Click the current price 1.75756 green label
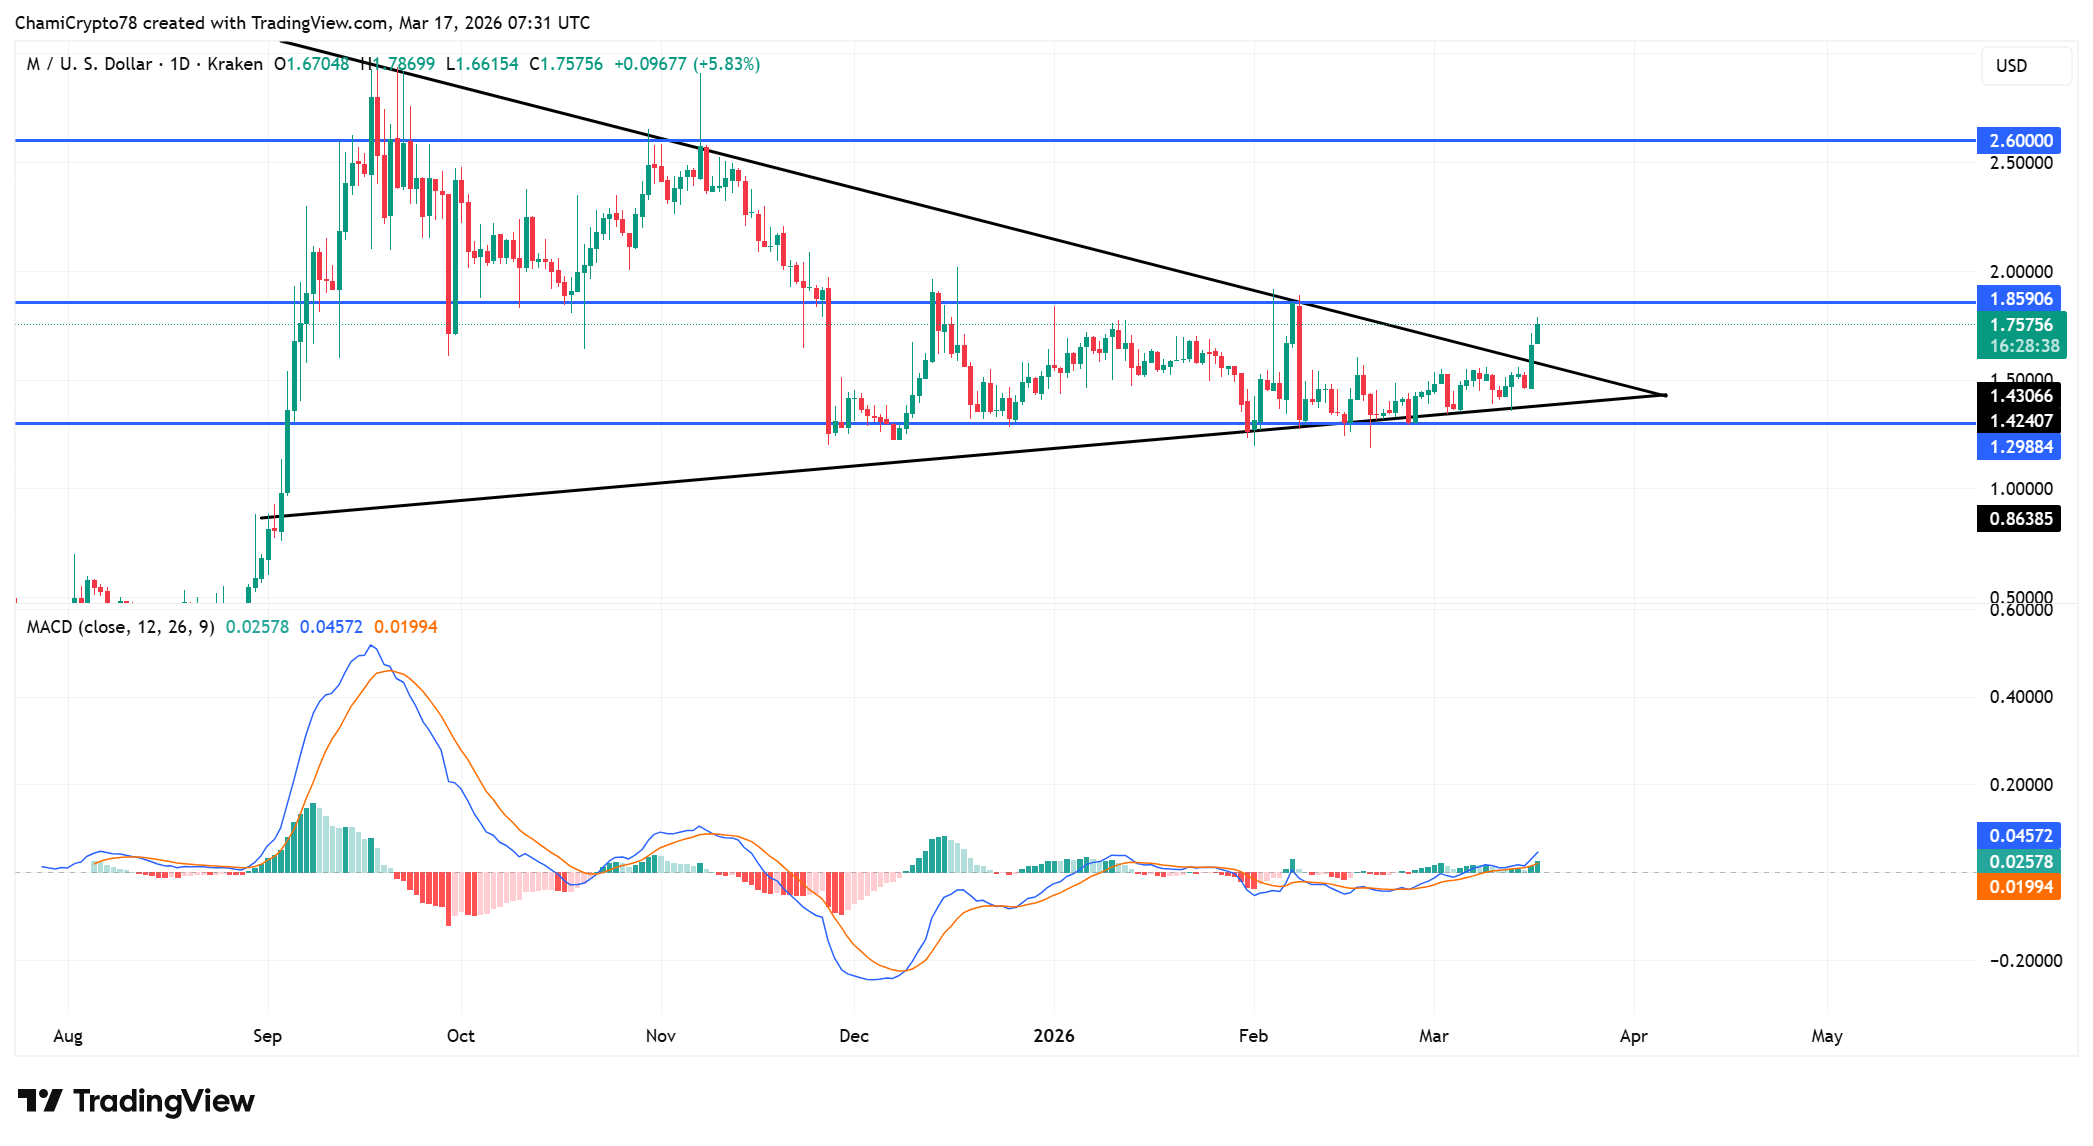Screen dimensions: 2093x1146 (2020, 325)
